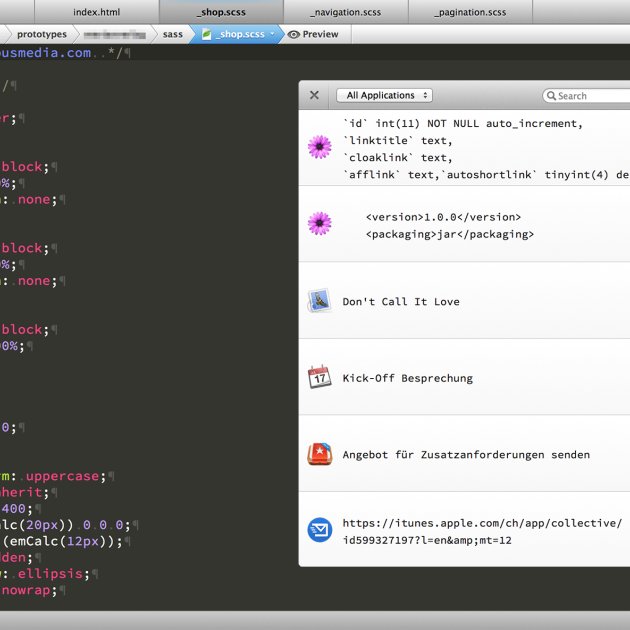Image resolution: width=630 pixels, height=630 pixels.
Task: Click the calendar icon beside Kick-Off Besprechung
Action: [x=319, y=377]
